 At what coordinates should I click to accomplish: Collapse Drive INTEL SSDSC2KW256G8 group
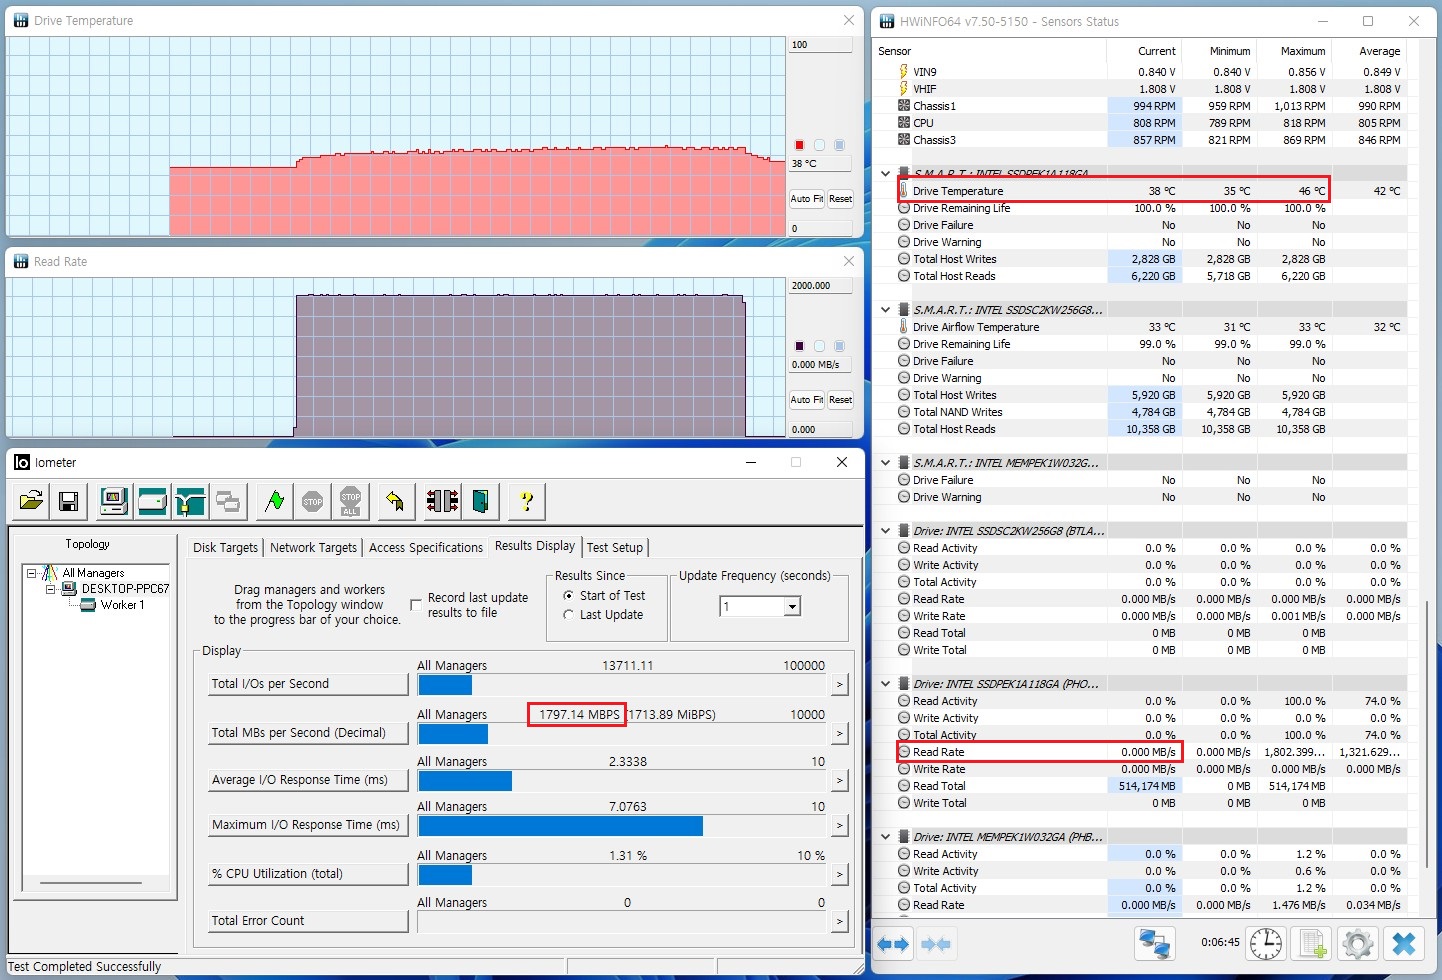tap(885, 530)
